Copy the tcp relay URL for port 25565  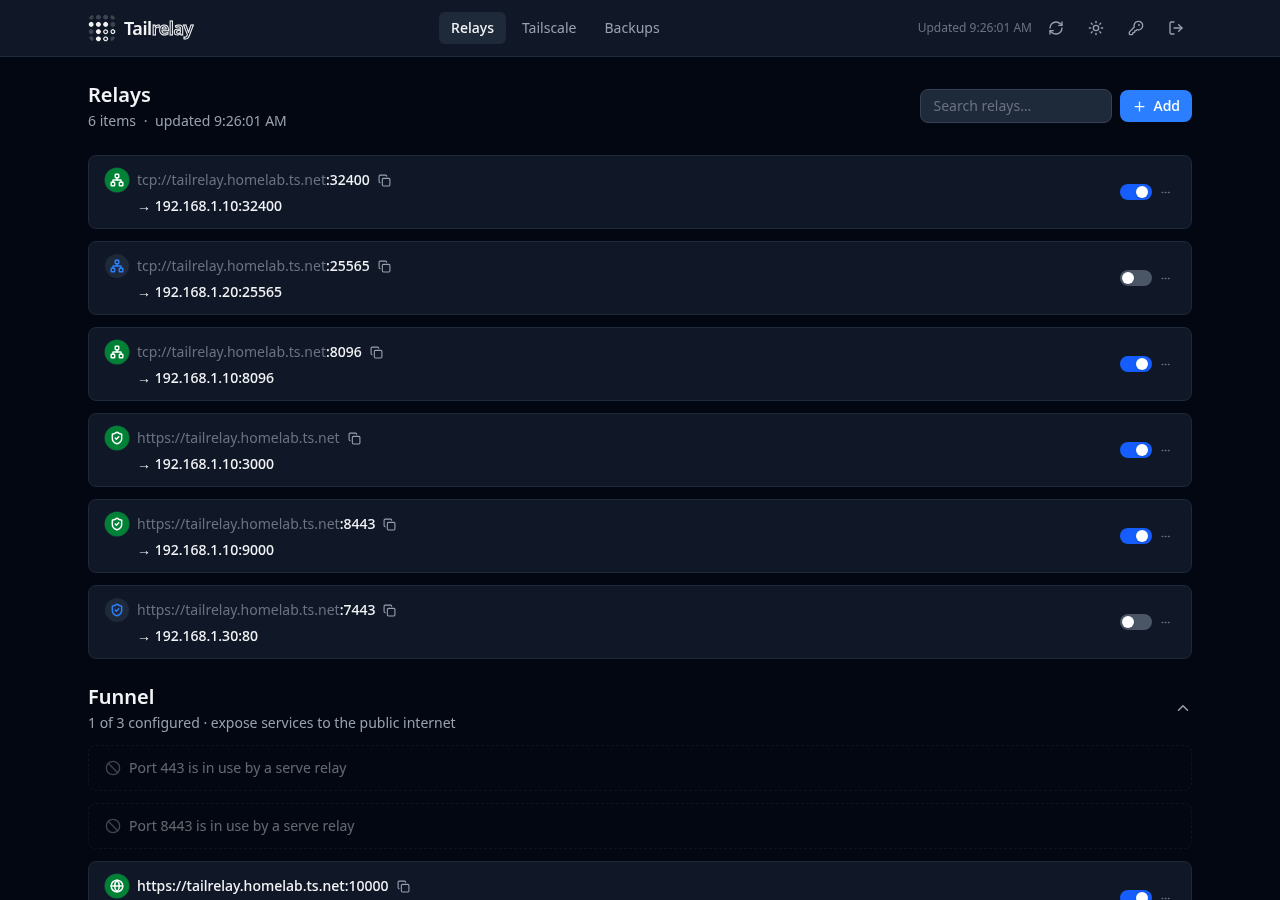(385, 267)
